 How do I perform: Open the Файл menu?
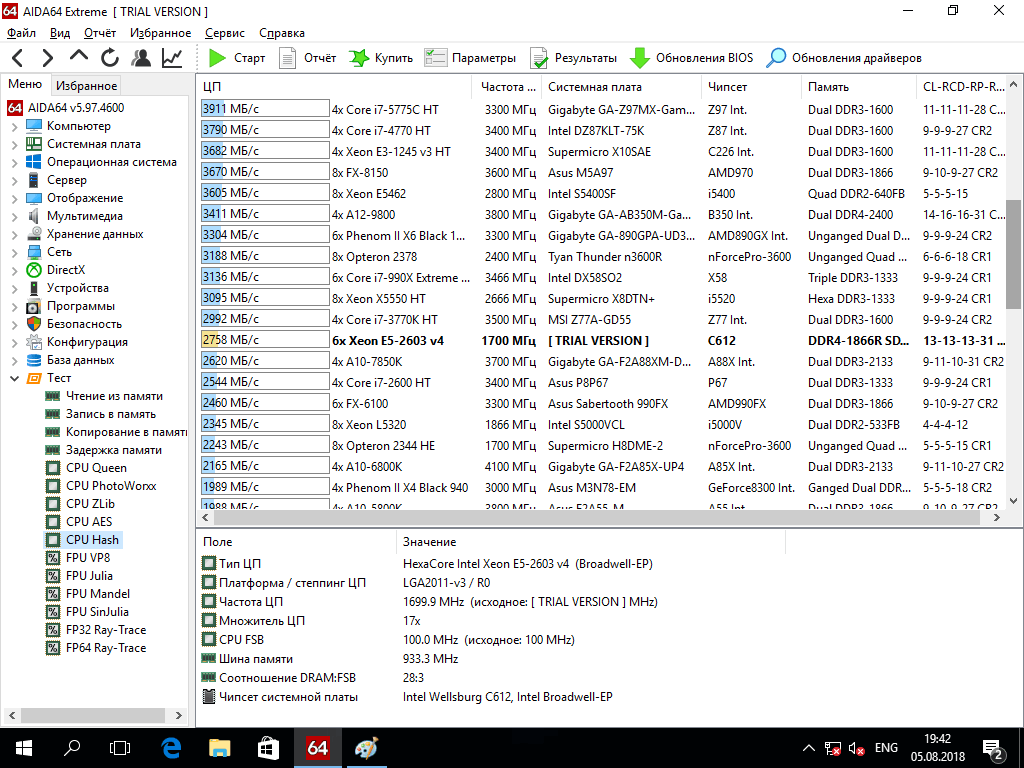pyautogui.click(x=22, y=33)
